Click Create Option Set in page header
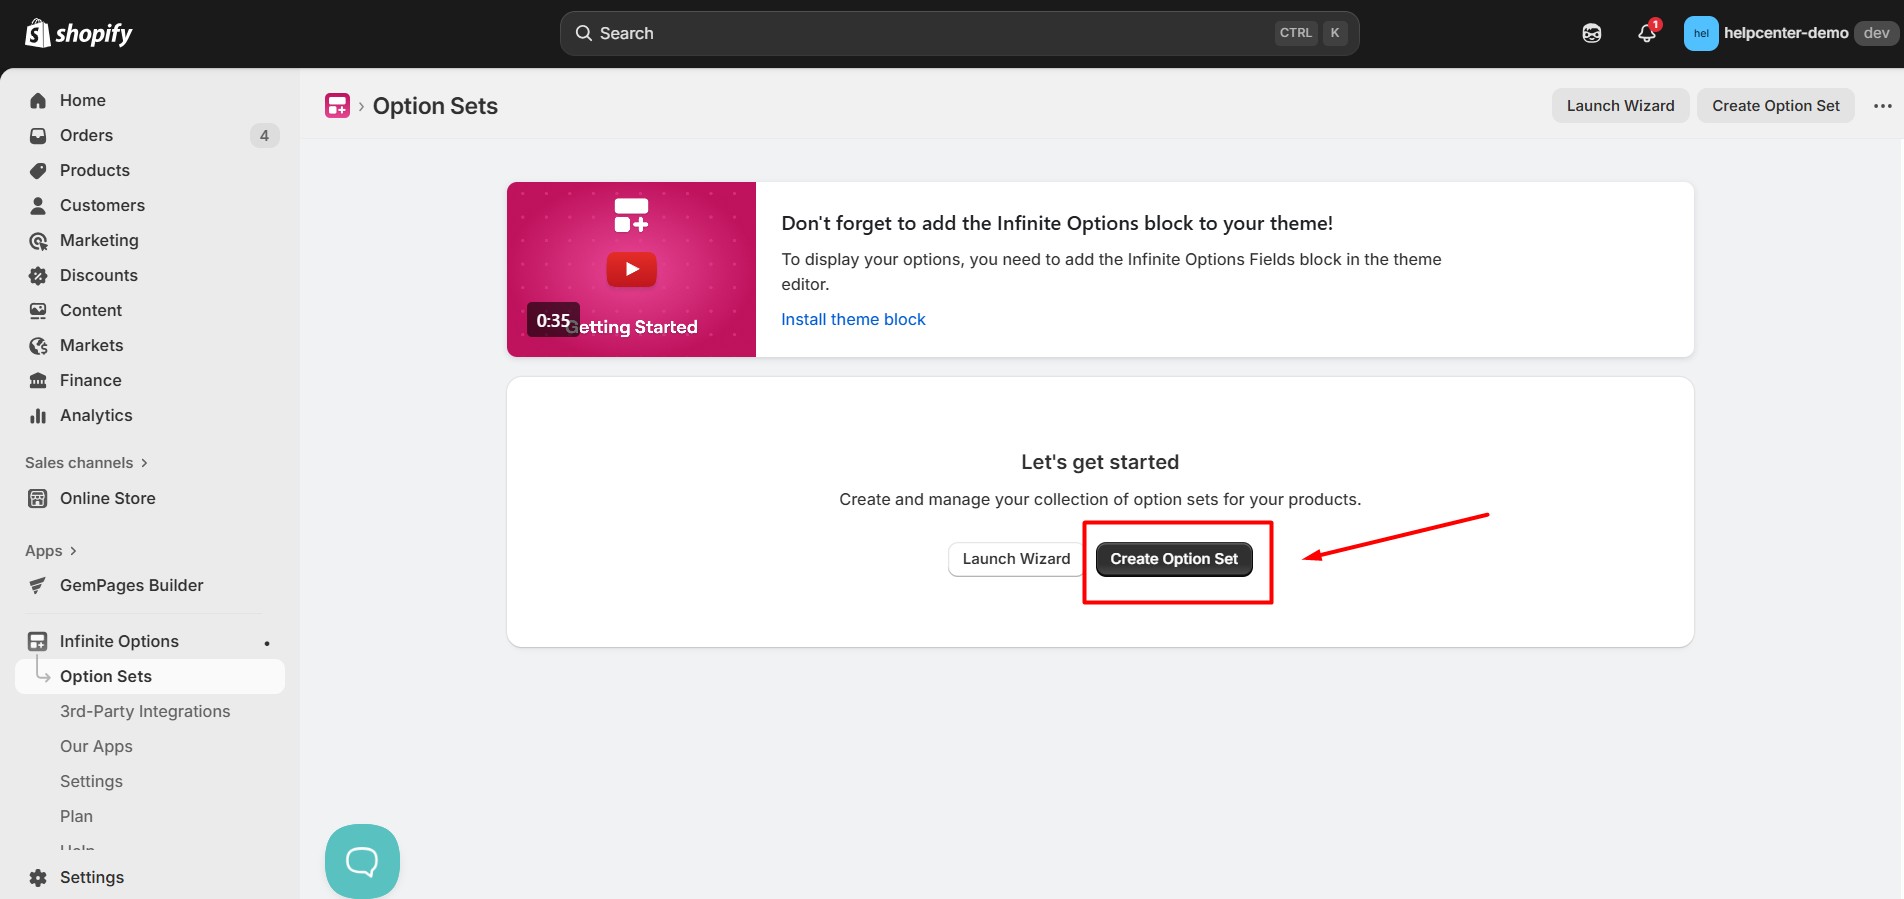 pyautogui.click(x=1775, y=105)
